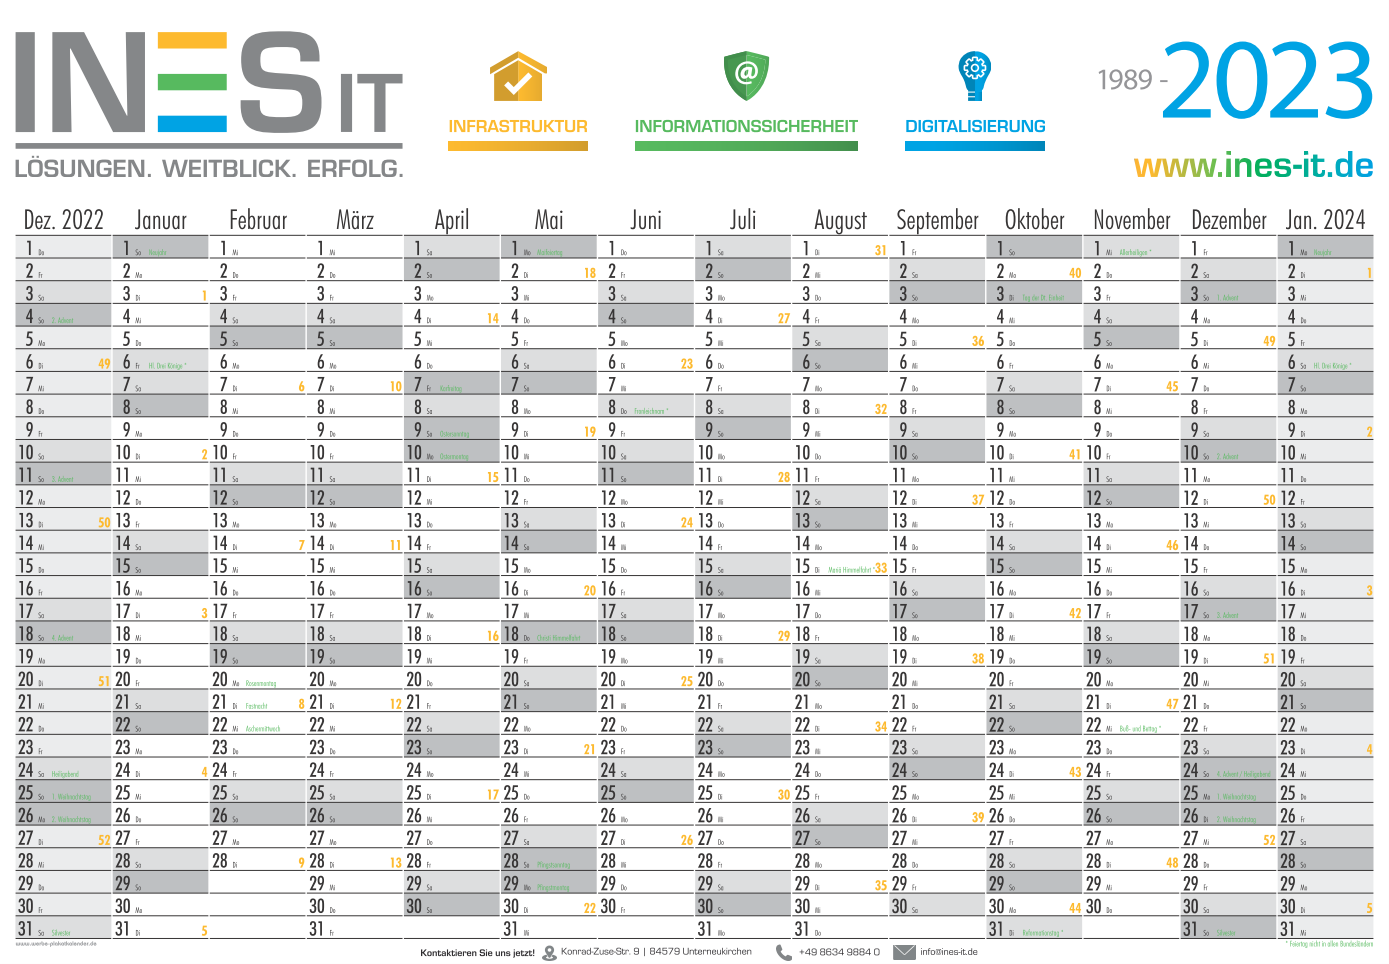Screen dimensions: 1389x964
Task: Open the Dez. 2022 column header
Action: (63, 220)
